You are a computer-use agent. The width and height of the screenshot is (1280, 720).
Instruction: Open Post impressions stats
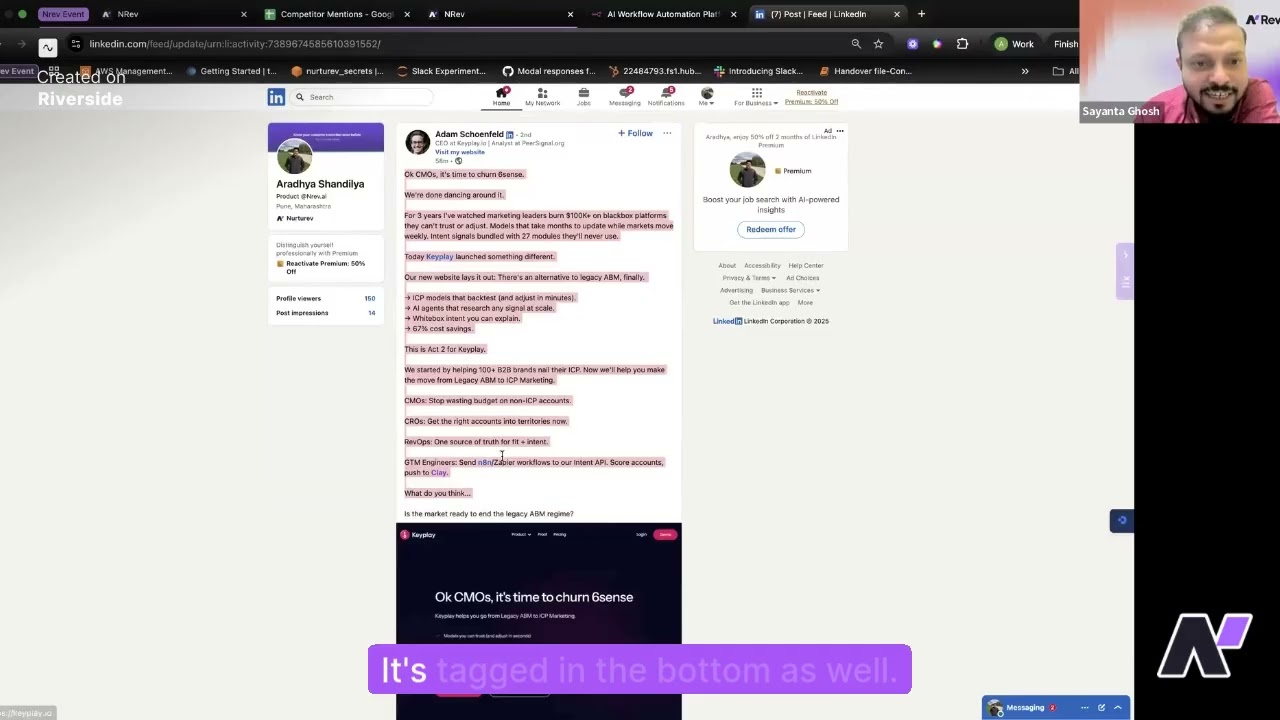pyautogui.click(x=325, y=313)
